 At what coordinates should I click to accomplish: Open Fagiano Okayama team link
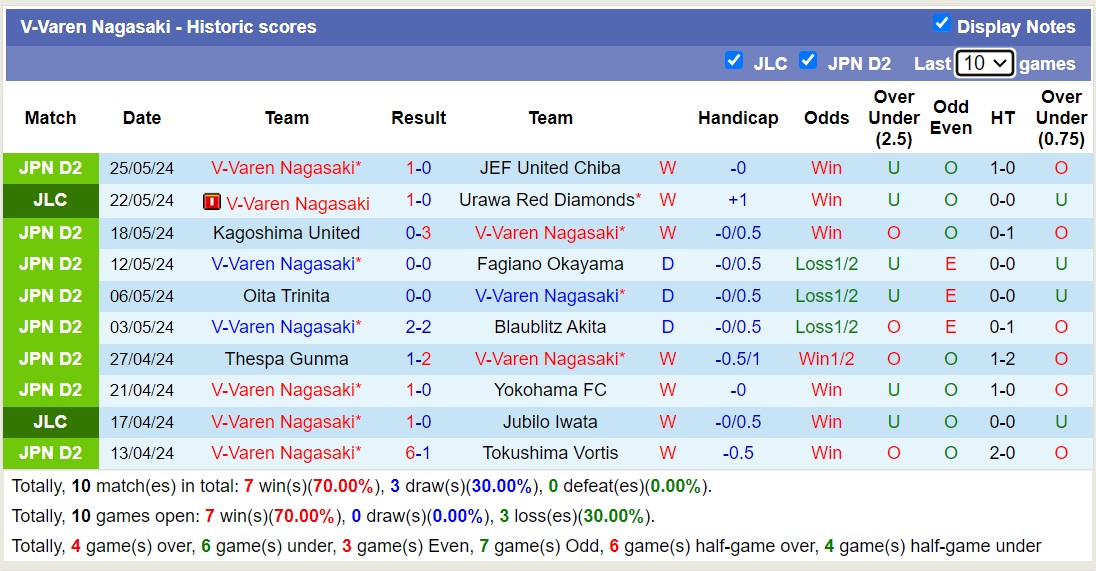pyautogui.click(x=550, y=265)
